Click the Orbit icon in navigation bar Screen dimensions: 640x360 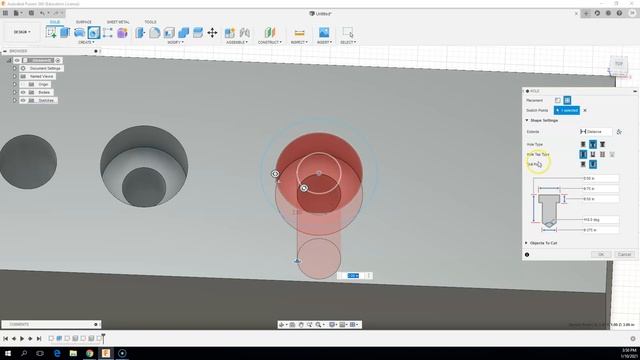point(281,324)
